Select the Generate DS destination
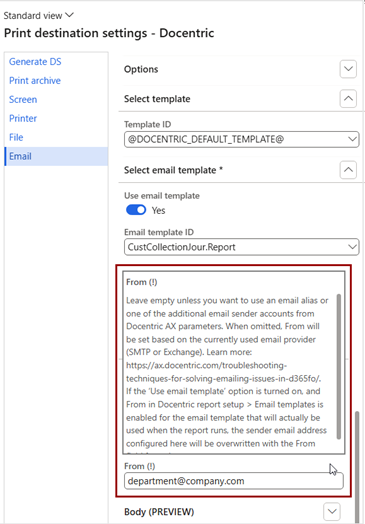Screen dimensions: 365x524 (35, 62)
